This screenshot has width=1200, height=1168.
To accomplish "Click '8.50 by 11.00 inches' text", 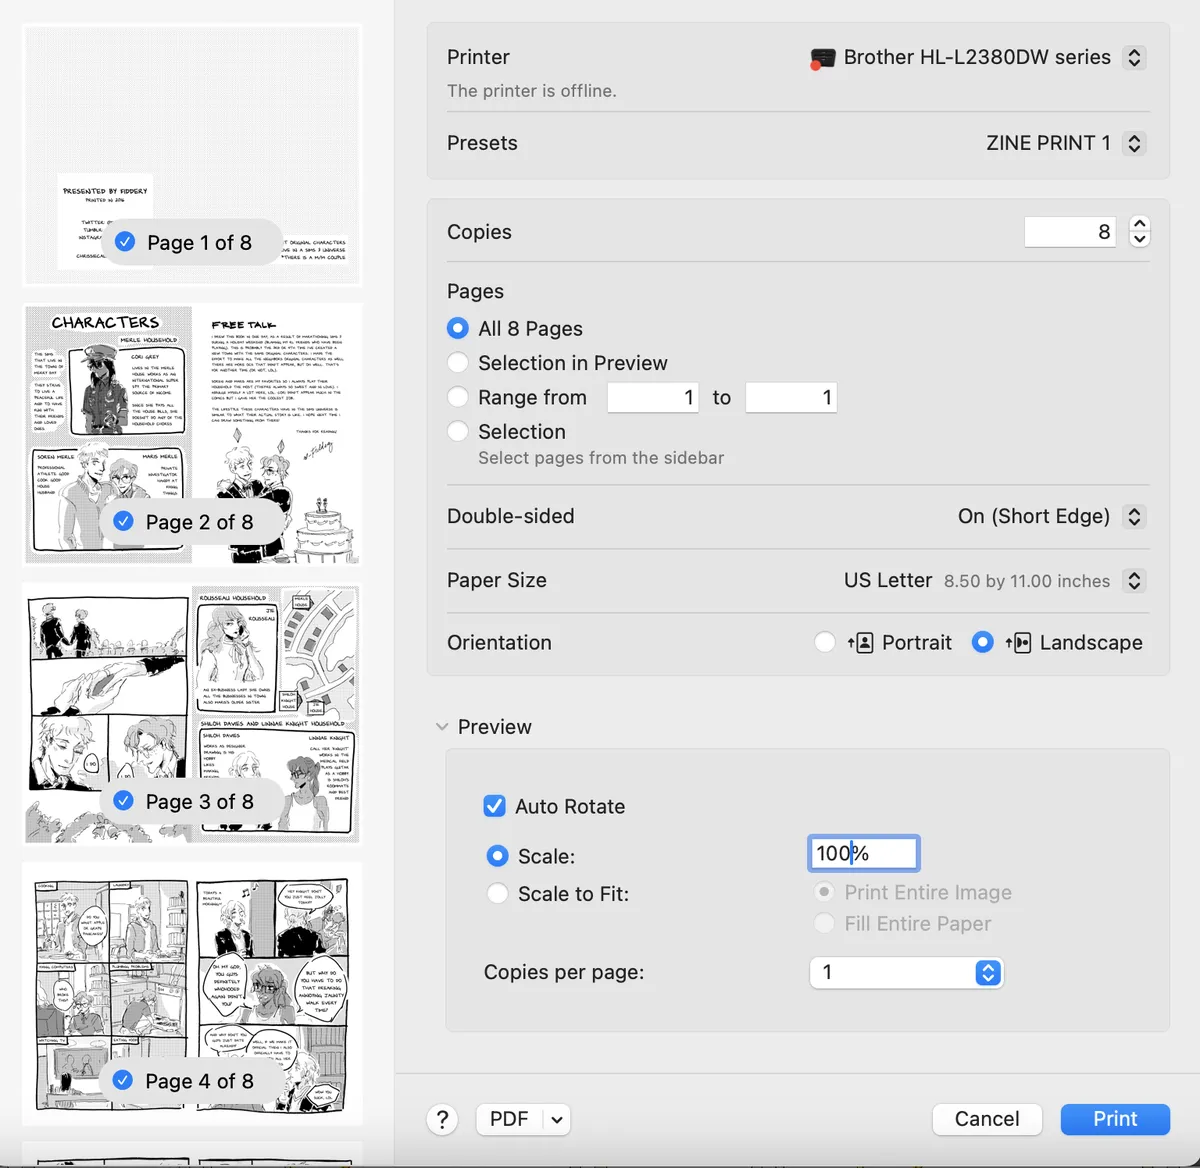I will coord(1027,581).
